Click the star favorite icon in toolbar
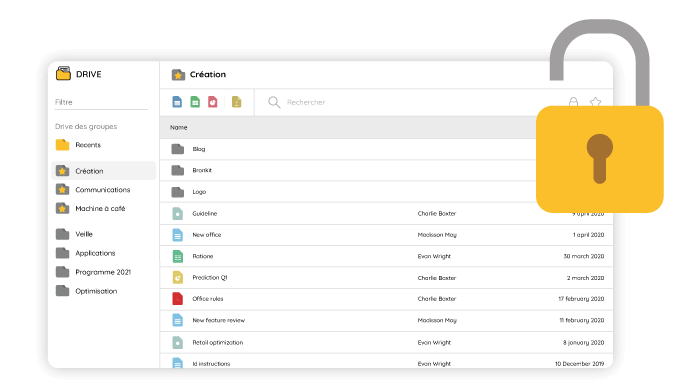Image resolution: width=700 pixels, height=392 pixels. [x=595, y=102]
